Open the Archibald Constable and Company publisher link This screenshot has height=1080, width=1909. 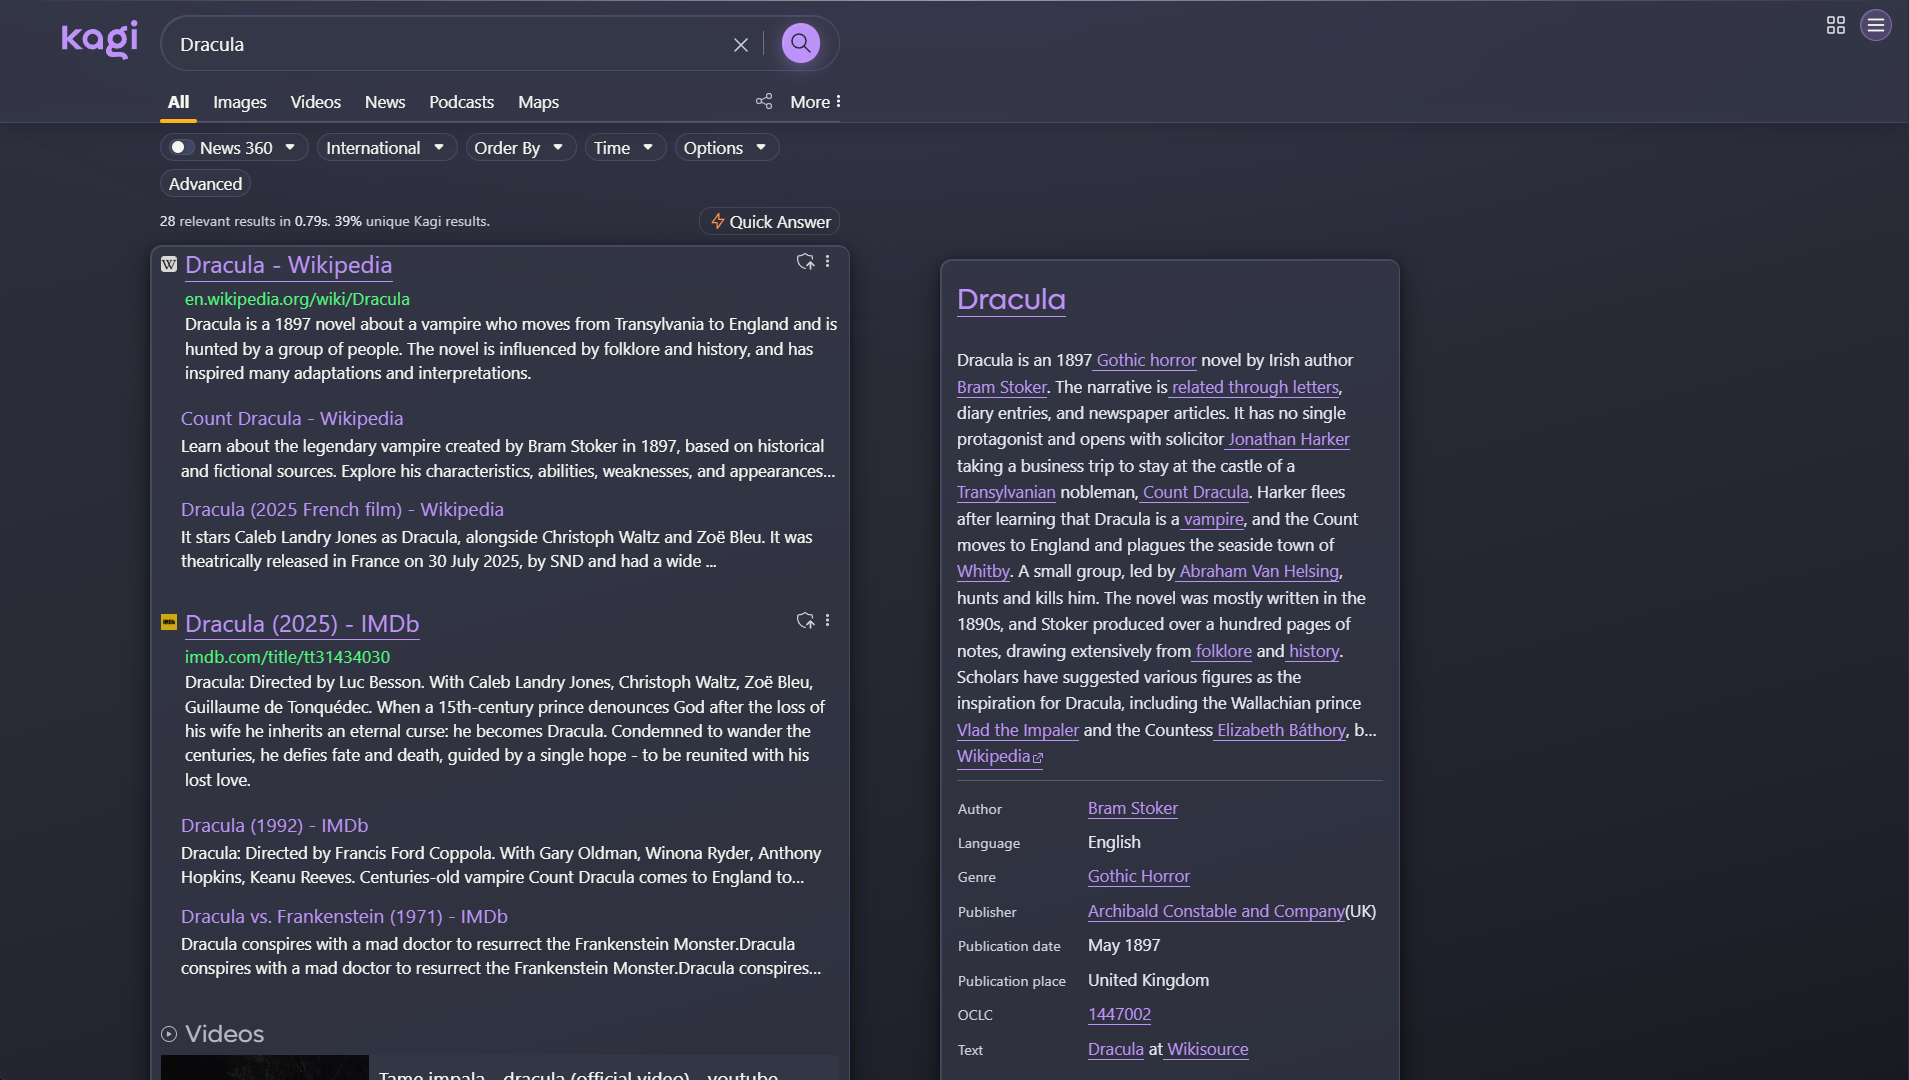pos(1216,911)
